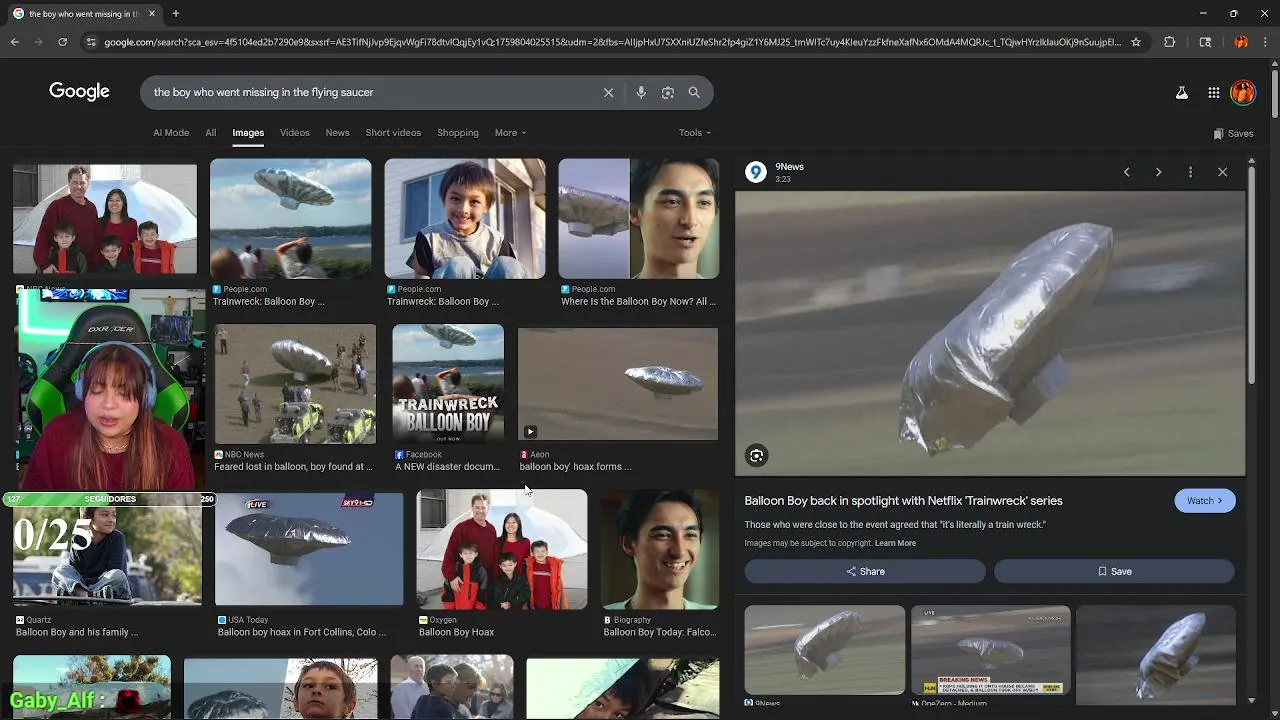
Task: Switch to the Videos tab
Action: 294,133
